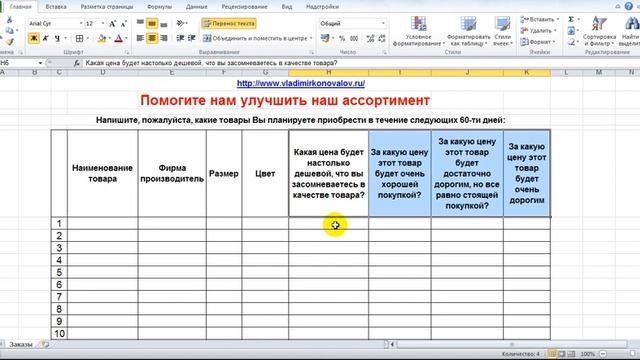Viewport: 640px width, 360px height.
Task: Open the Надстройки tab
Action: coord(322,7)
